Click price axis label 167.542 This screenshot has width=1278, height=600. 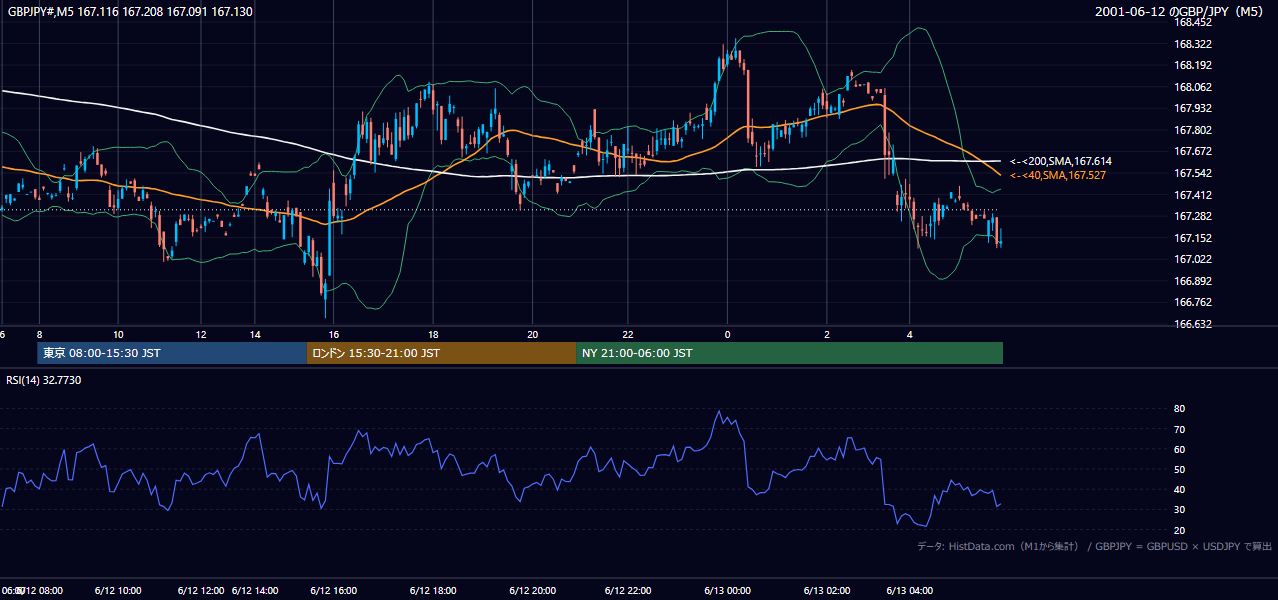[1192, 173]
